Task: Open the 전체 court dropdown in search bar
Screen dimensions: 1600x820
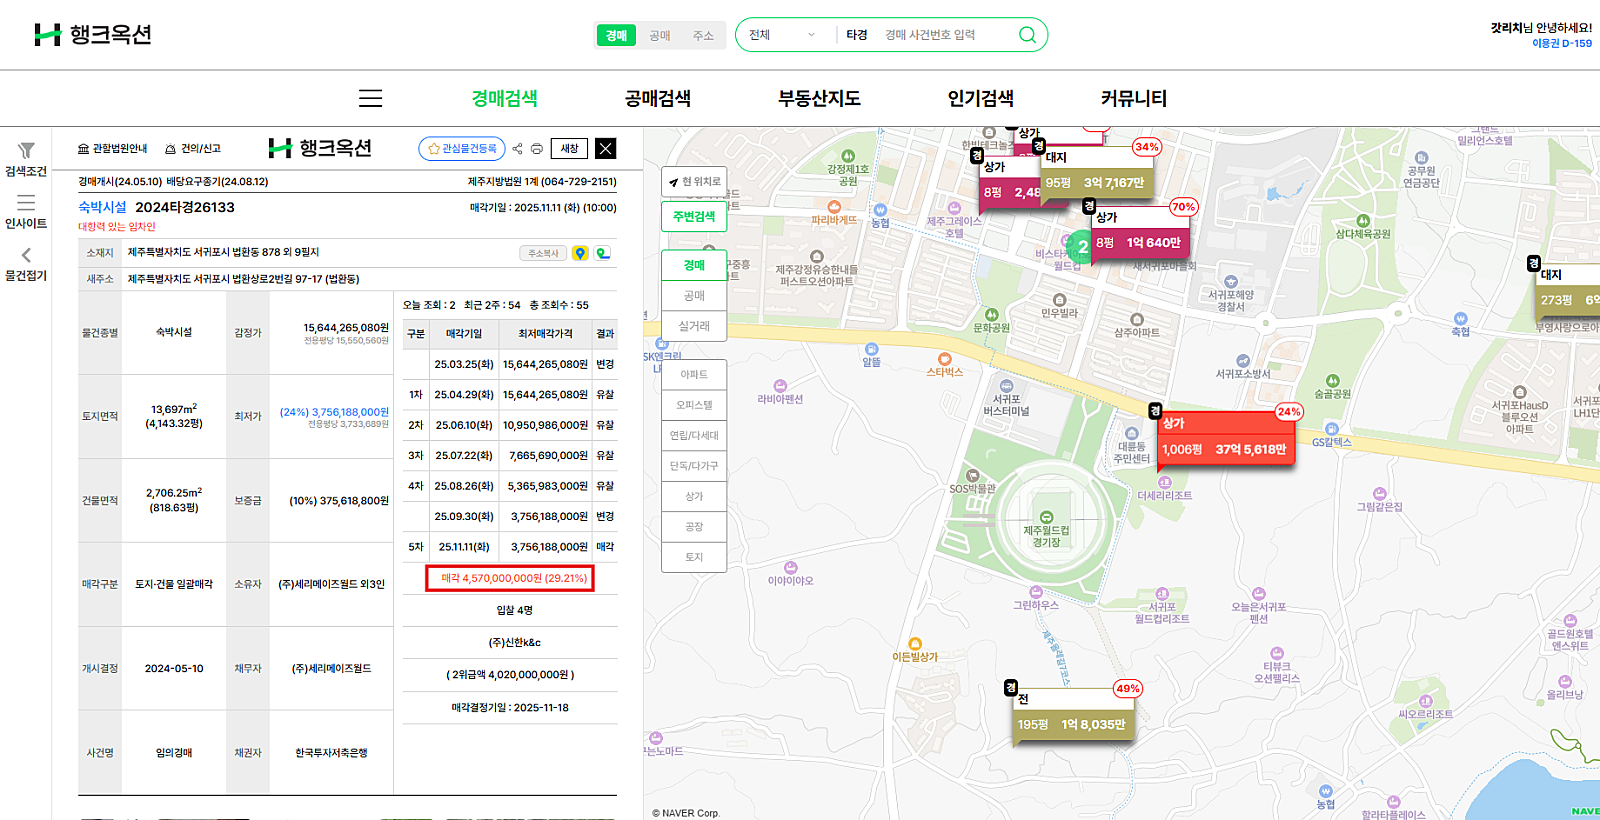Action: [x=782, y=35]
